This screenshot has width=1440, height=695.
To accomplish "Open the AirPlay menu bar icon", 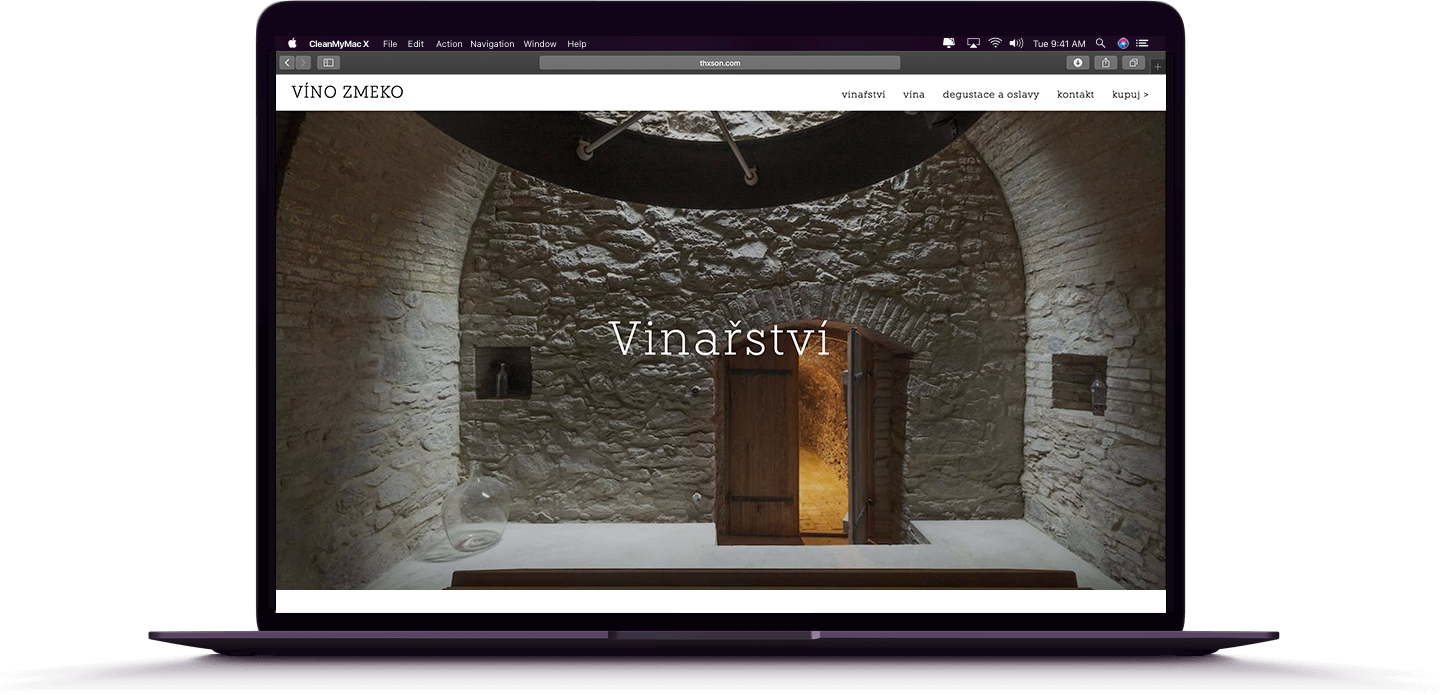I will coord(973,44).
